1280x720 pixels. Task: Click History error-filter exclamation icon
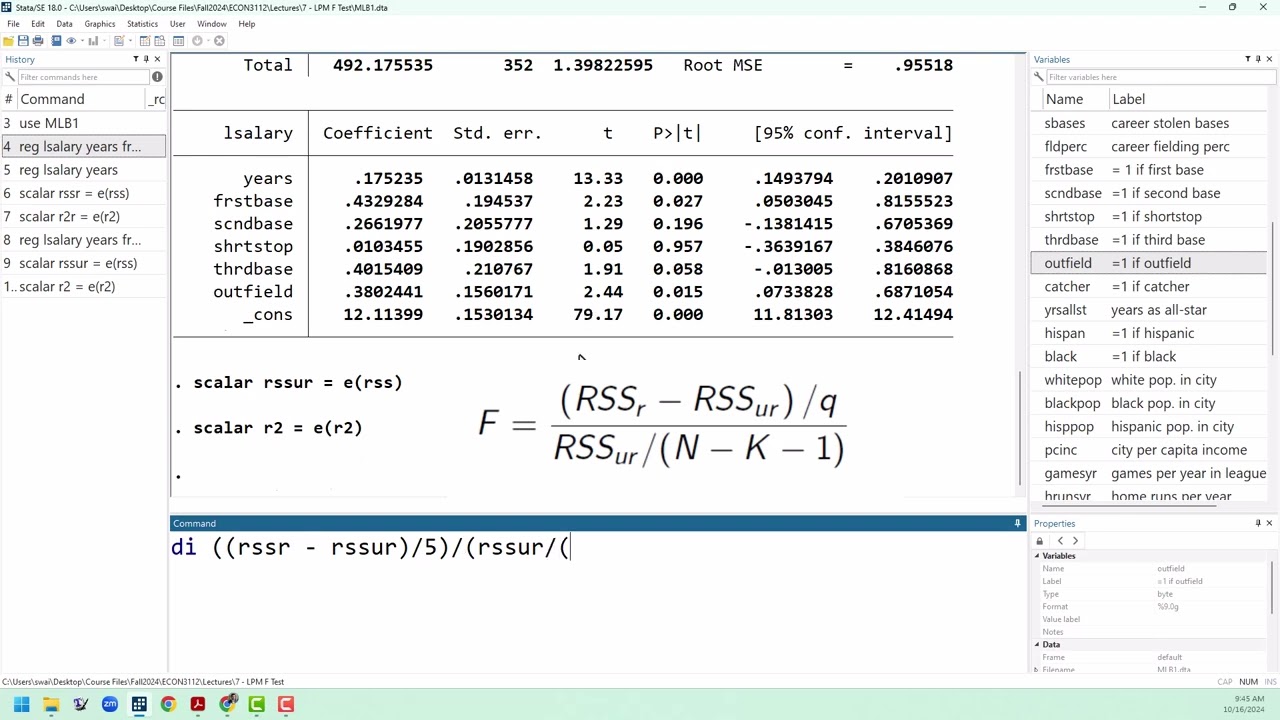(x=157, y=77)
